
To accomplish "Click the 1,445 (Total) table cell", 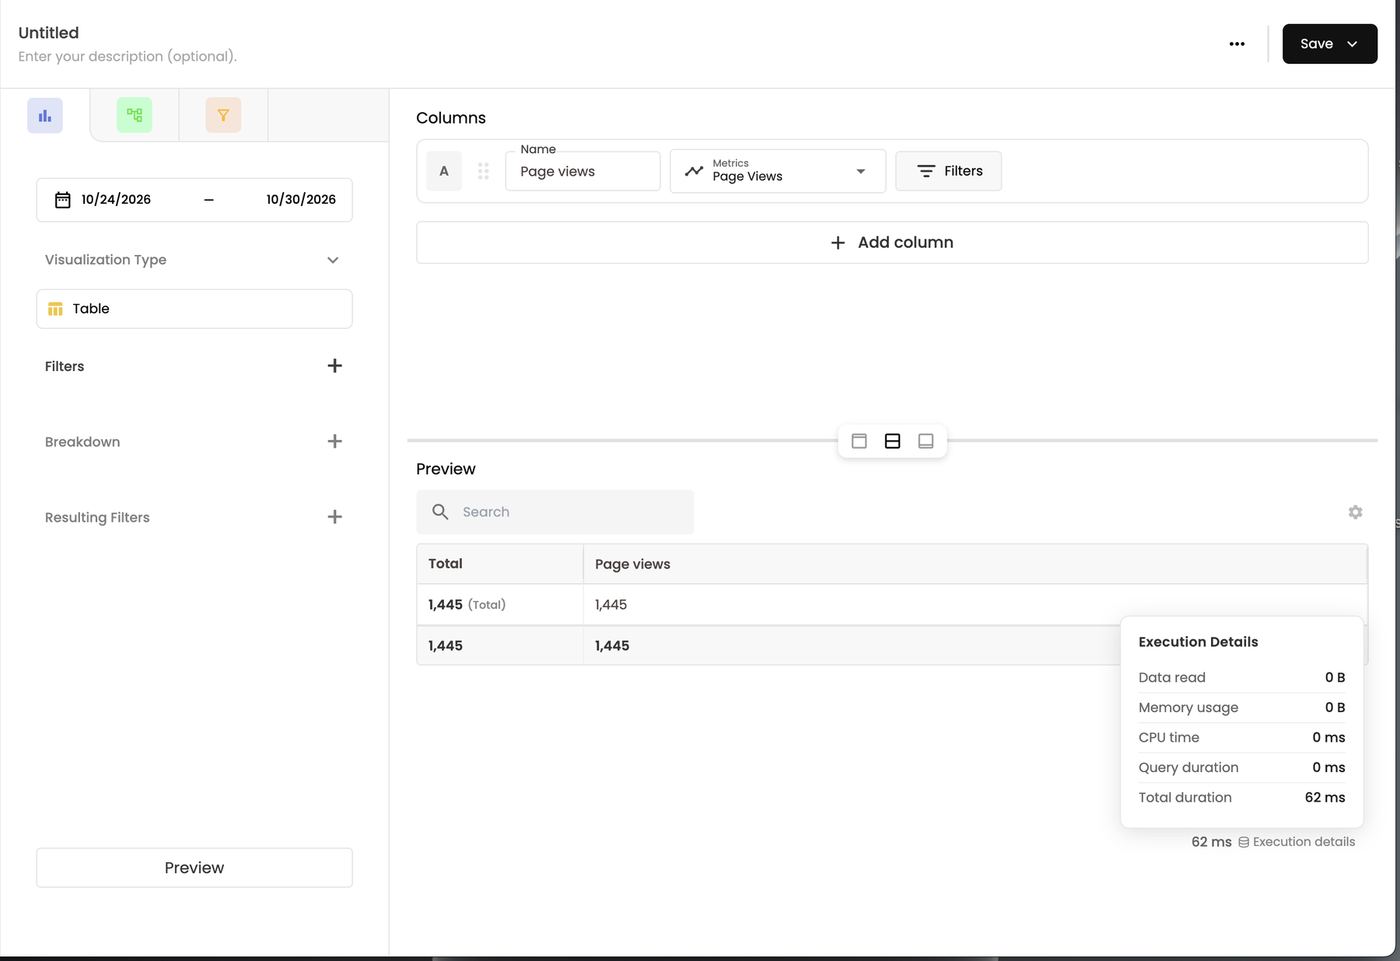I will coord(500,605).
